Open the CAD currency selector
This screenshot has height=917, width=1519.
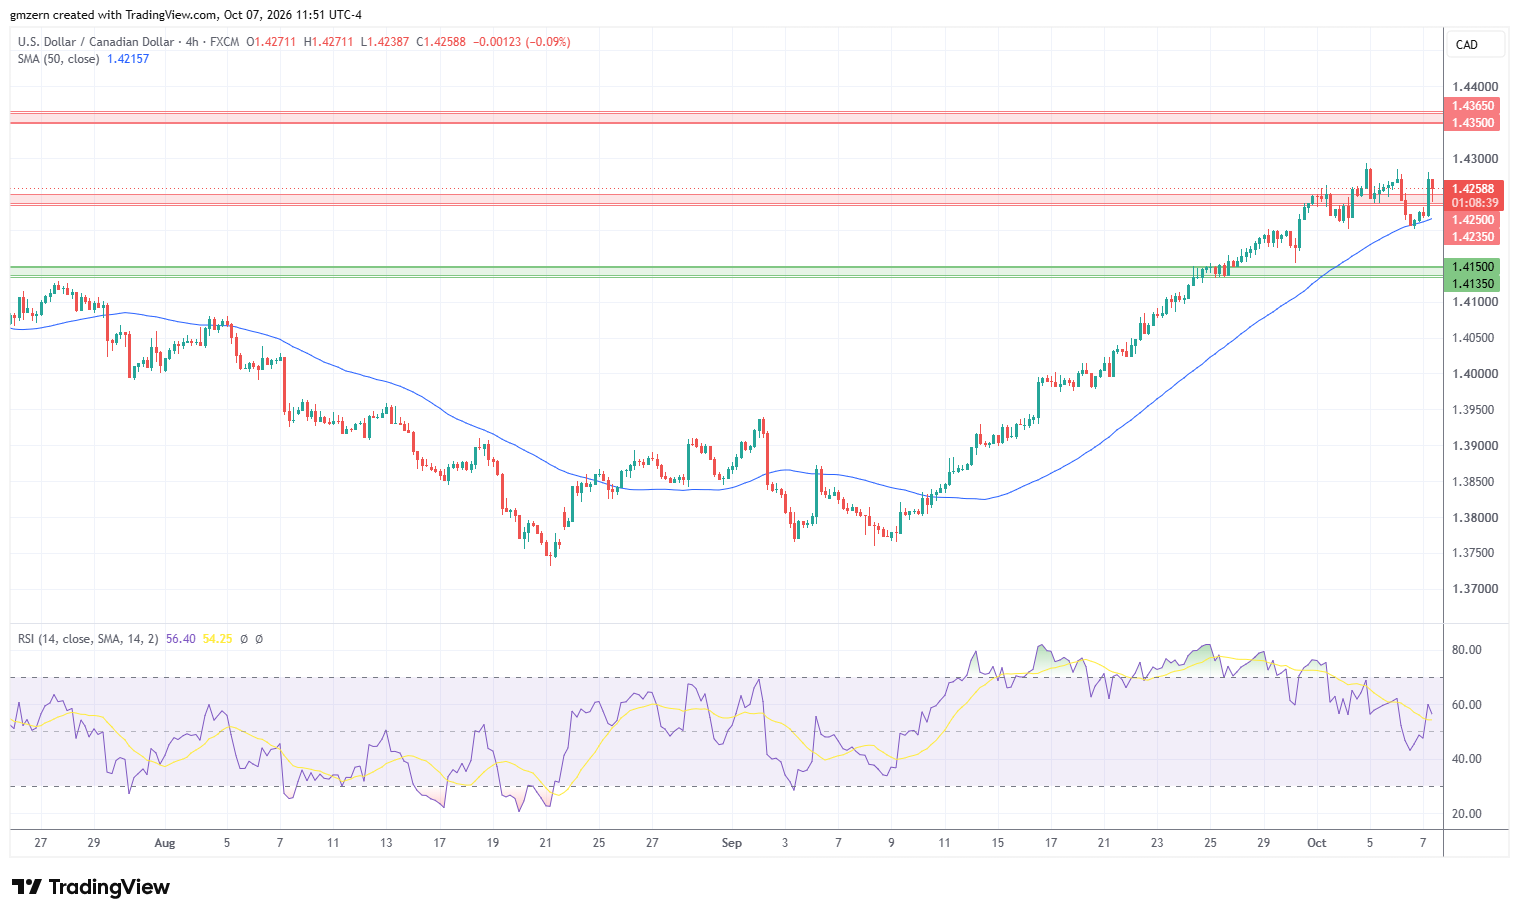tap(1476, 44)
